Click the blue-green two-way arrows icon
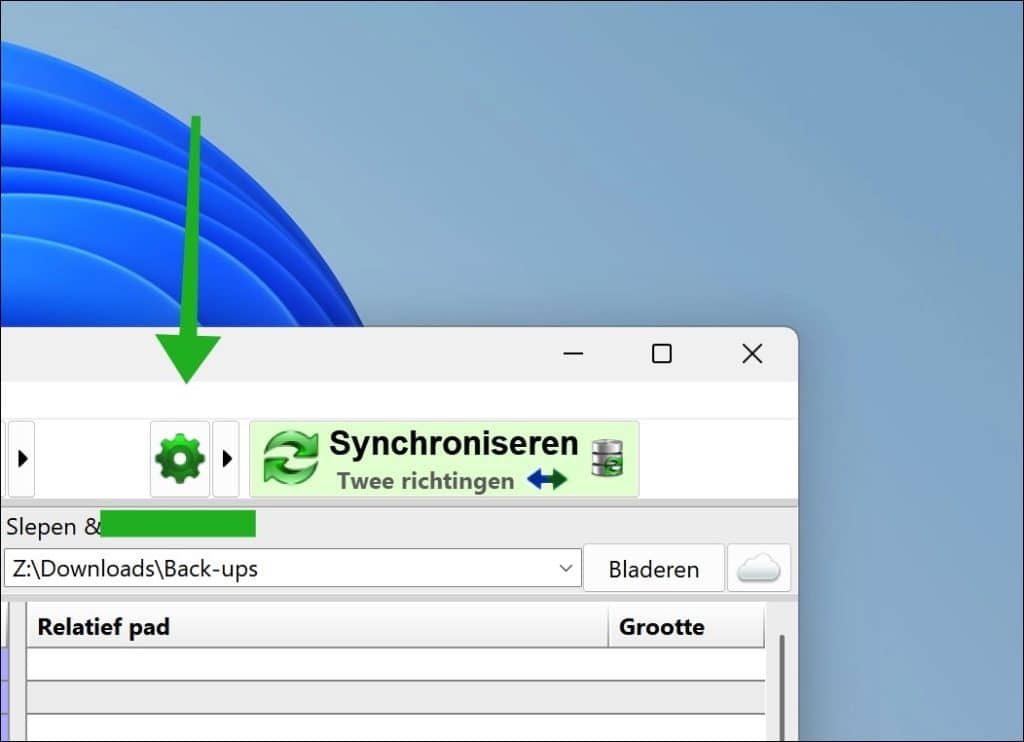This screenshot has width=1024, height=742. tap(547, 479)
